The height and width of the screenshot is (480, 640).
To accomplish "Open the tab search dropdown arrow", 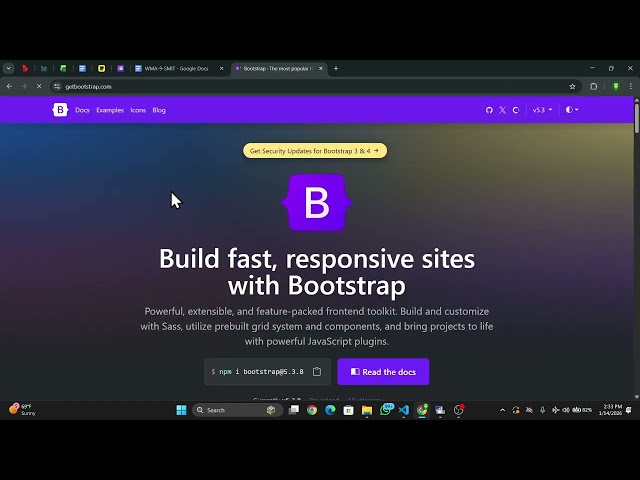I will [x=9, y=69].
